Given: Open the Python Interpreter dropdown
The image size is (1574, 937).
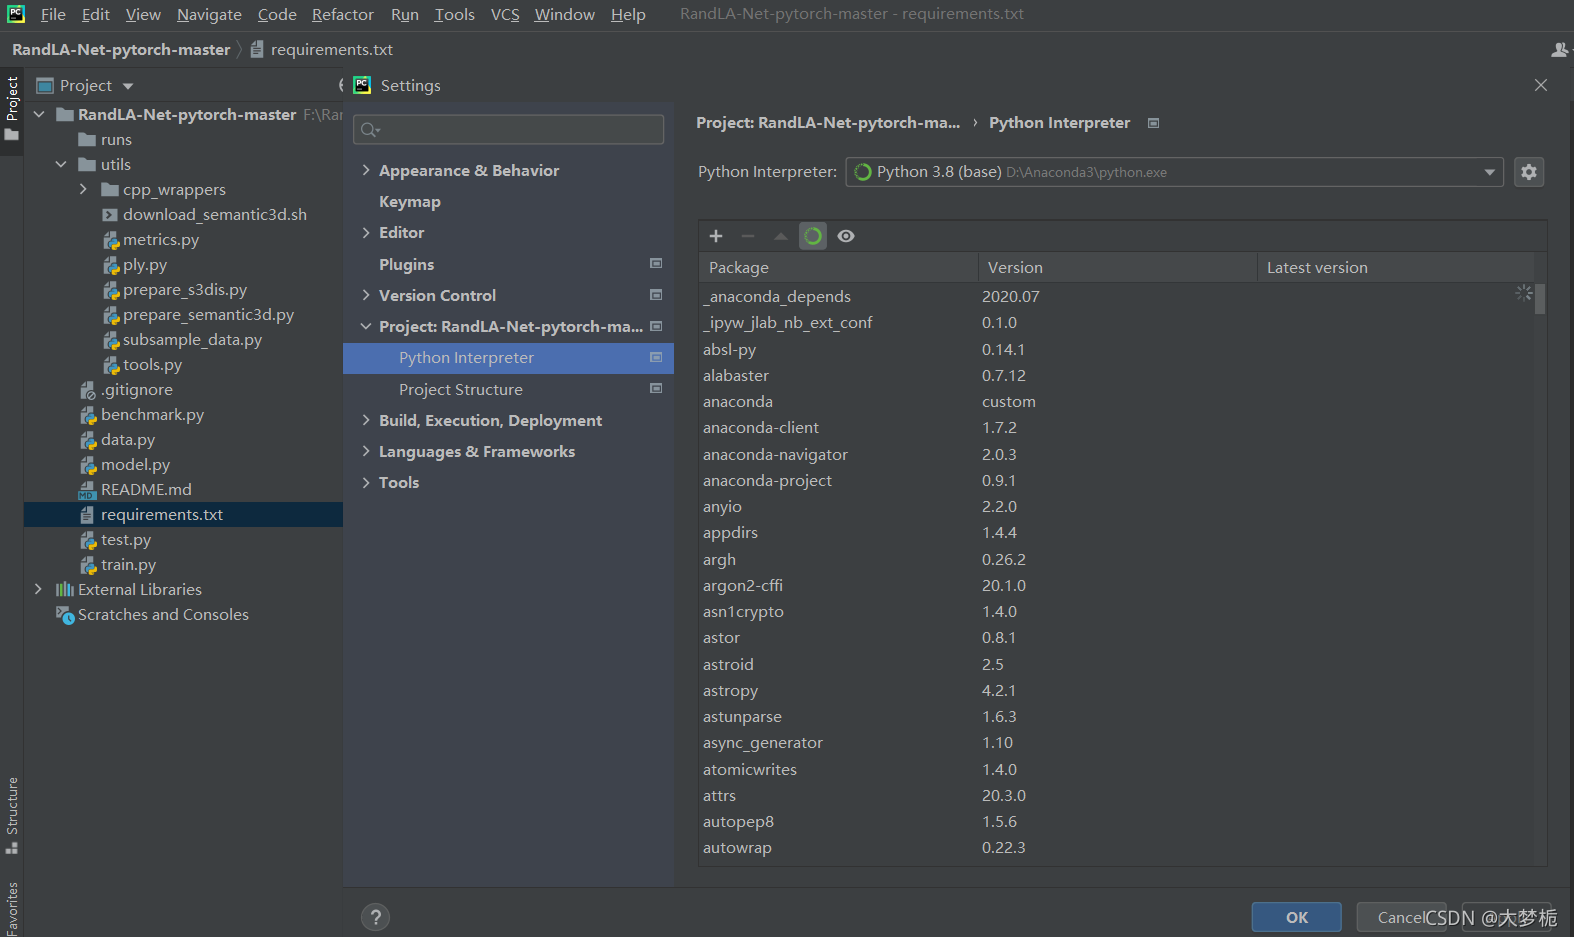Looking at the screenshot, I should tap(1175, 172).
